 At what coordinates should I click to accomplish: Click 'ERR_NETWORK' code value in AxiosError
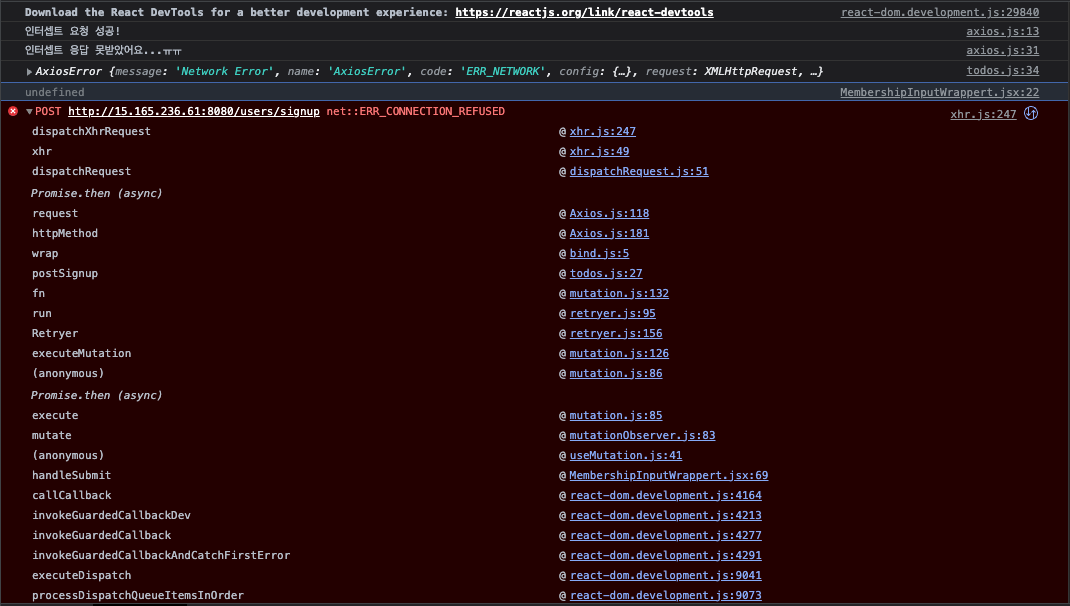[x=503, y=72]
